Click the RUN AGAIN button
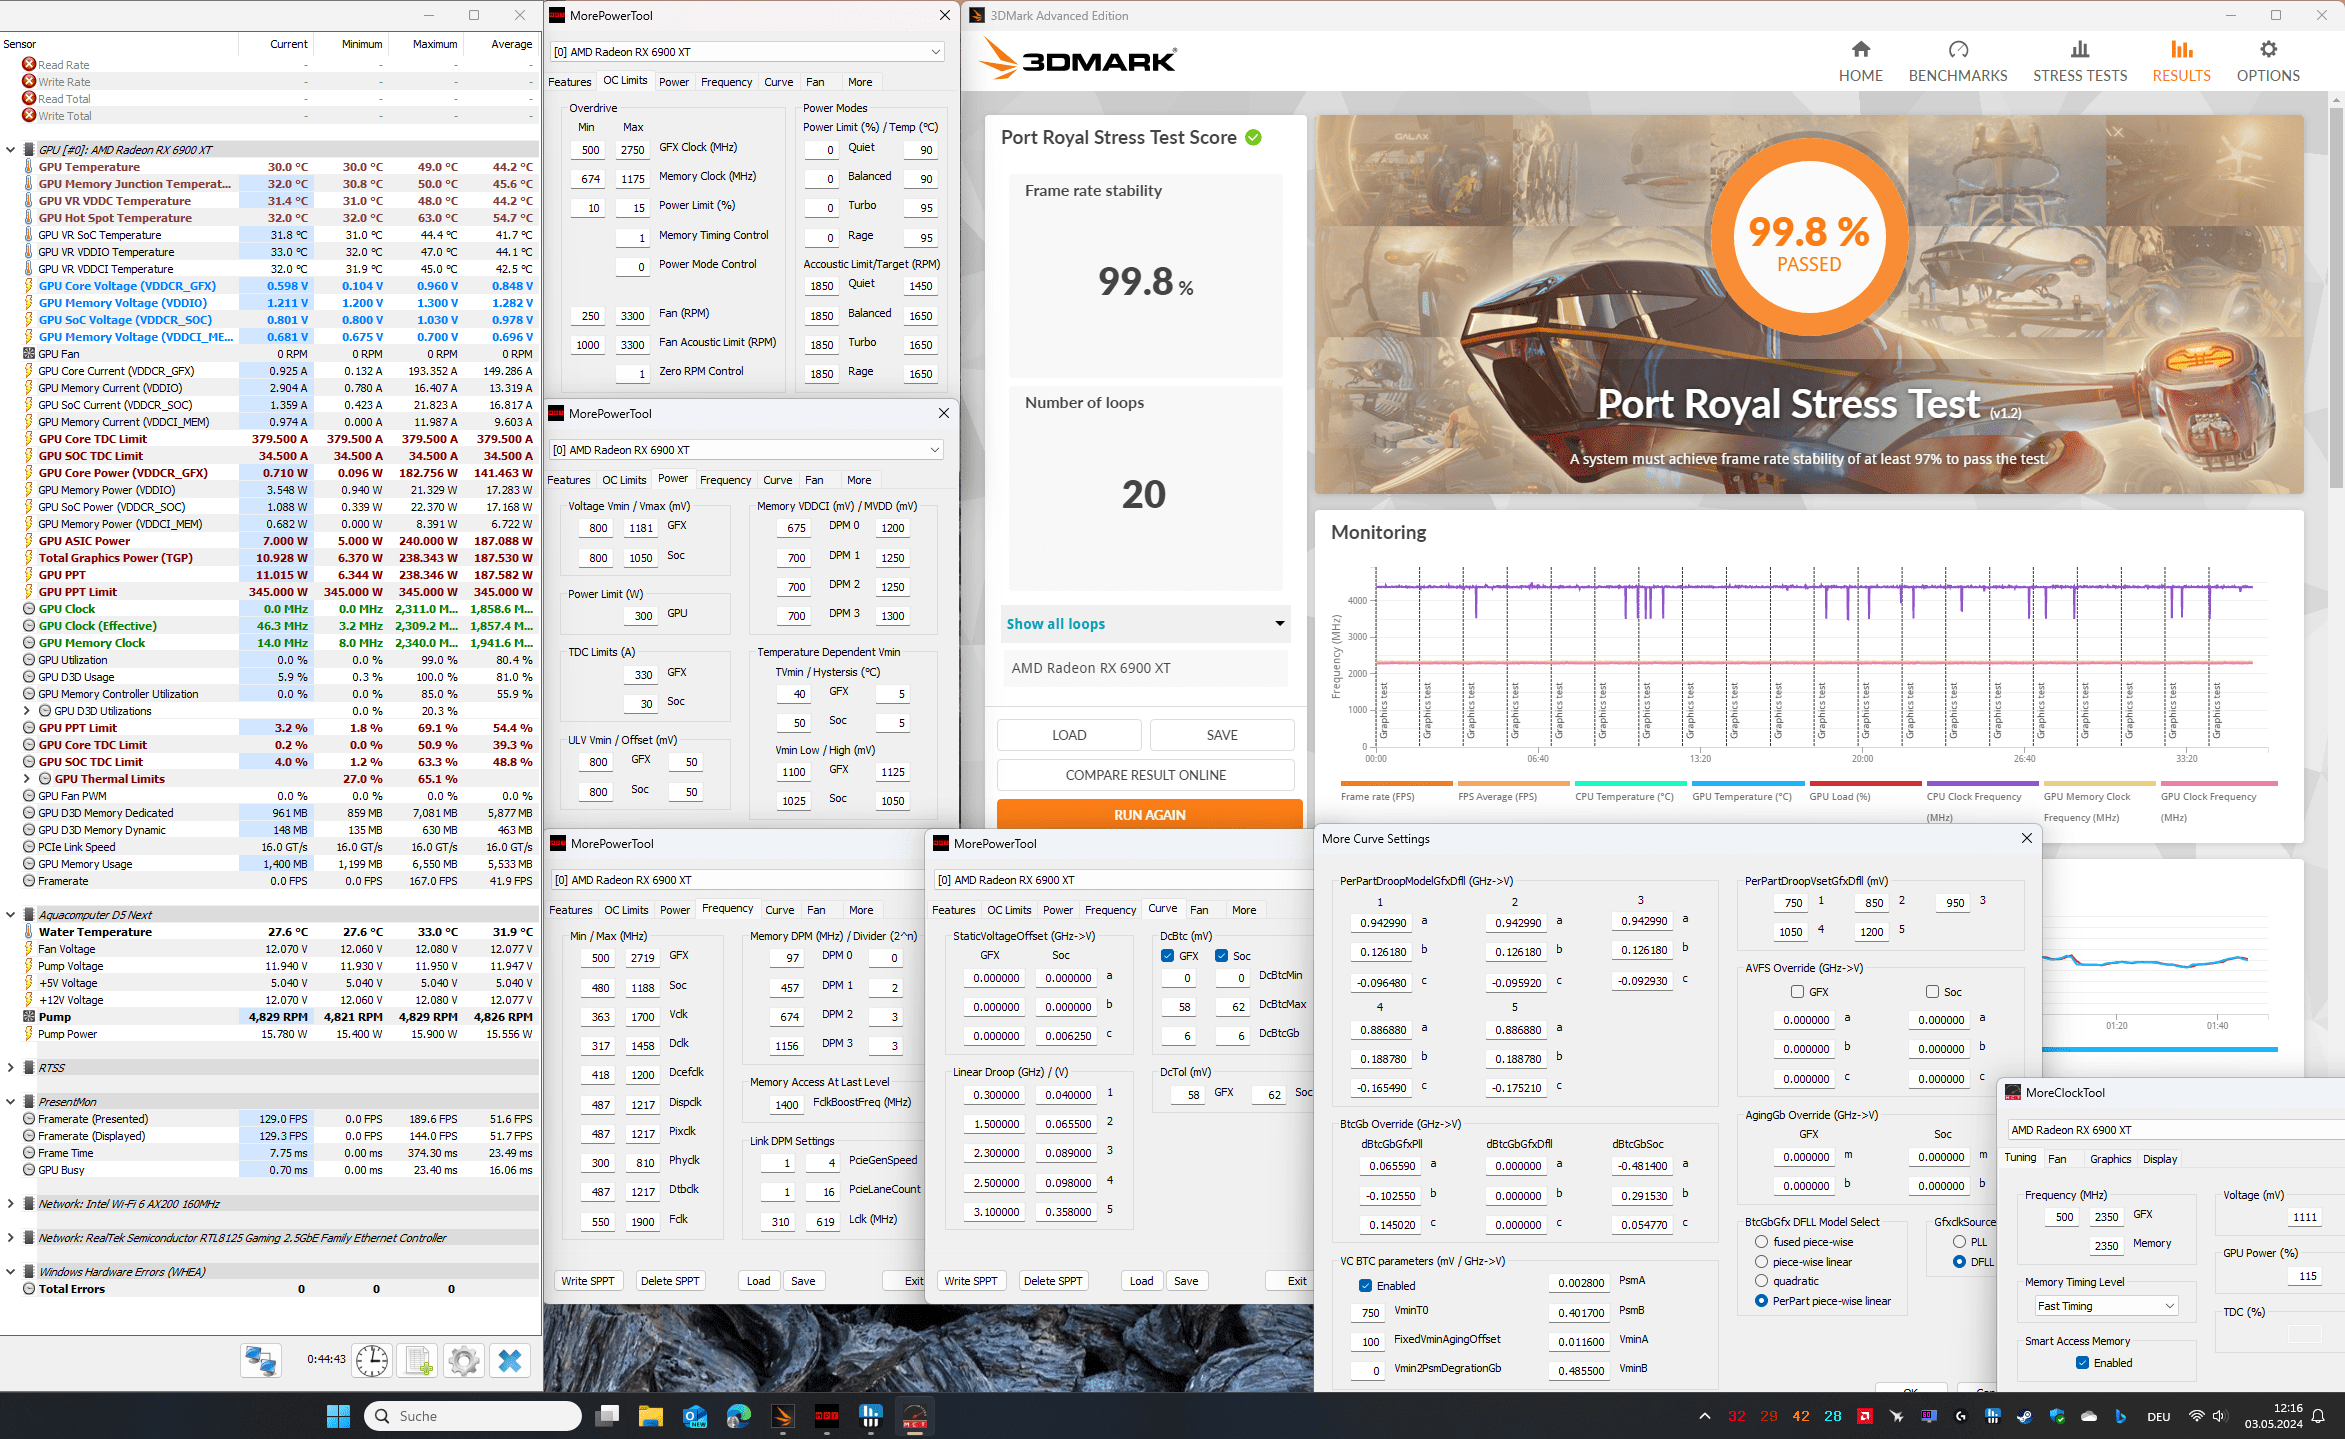The height and width of the screenshot is (1439, 2345). pyautogui.click(x=1149, y=815)
